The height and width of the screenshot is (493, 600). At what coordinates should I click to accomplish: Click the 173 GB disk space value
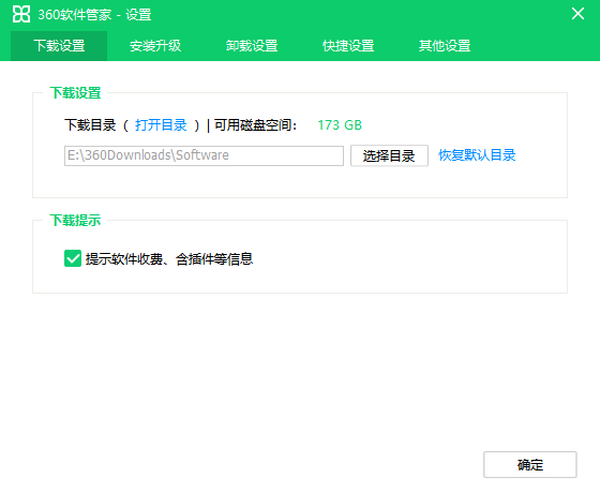(340, 125)
